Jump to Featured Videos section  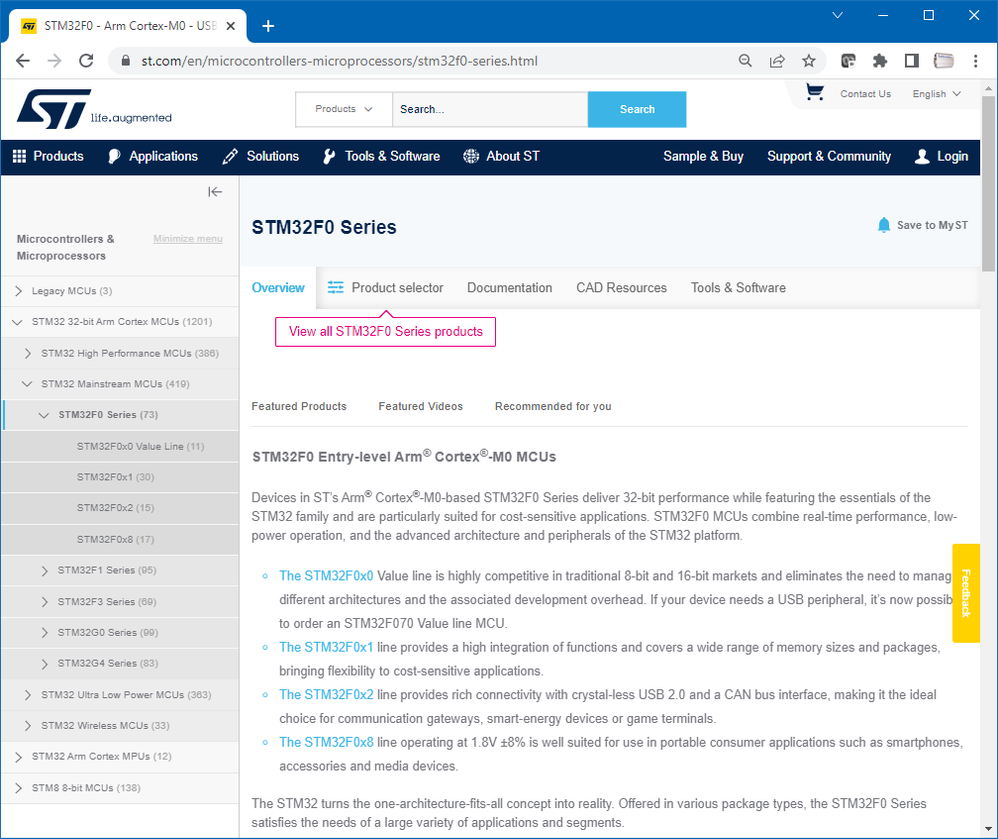(x=421, y=406)
